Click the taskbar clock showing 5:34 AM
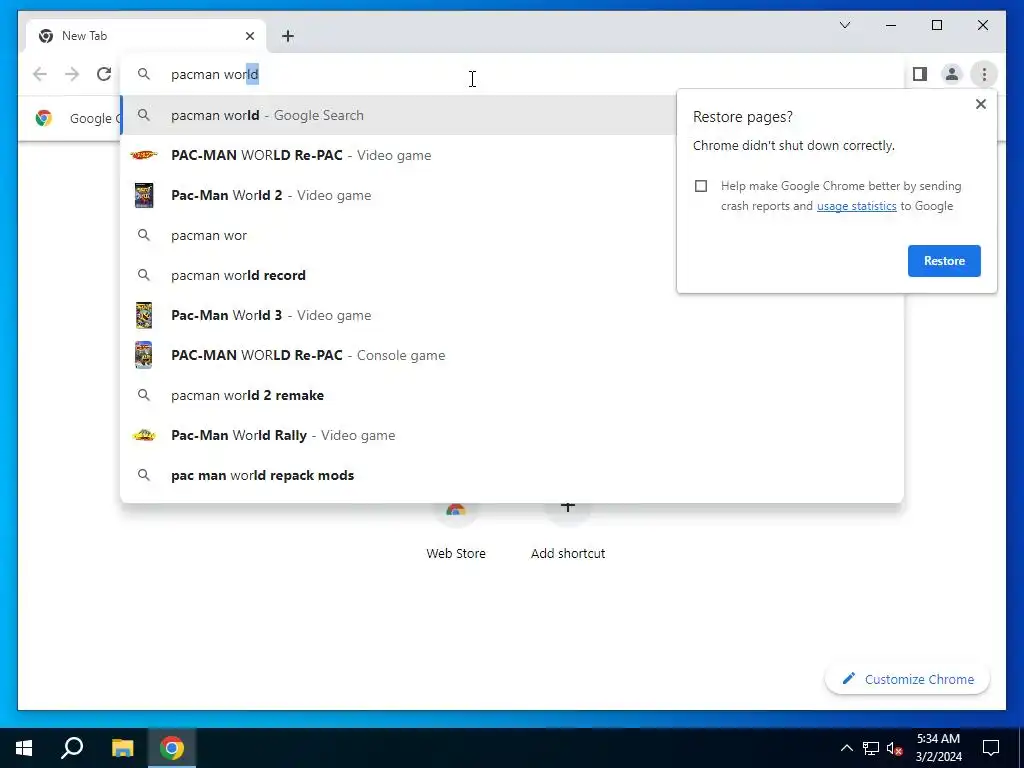This screenshot has height=768, width=1024. (938, 748)
